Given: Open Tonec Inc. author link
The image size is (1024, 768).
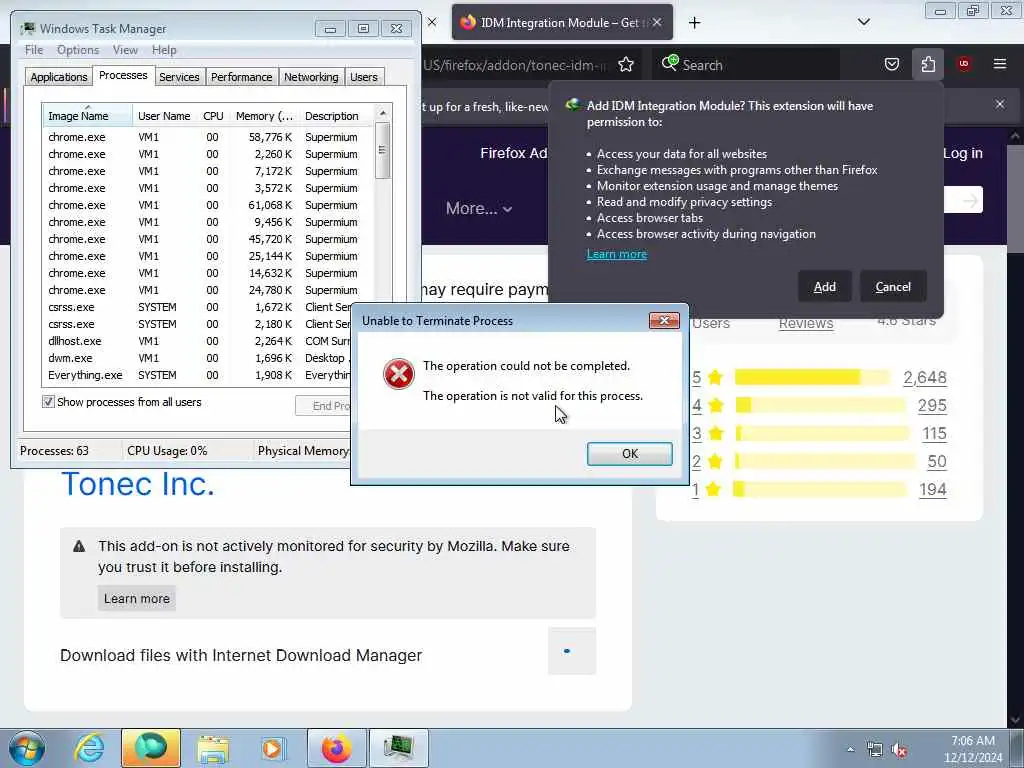Looking at the screenshot, I should point(138,484).
